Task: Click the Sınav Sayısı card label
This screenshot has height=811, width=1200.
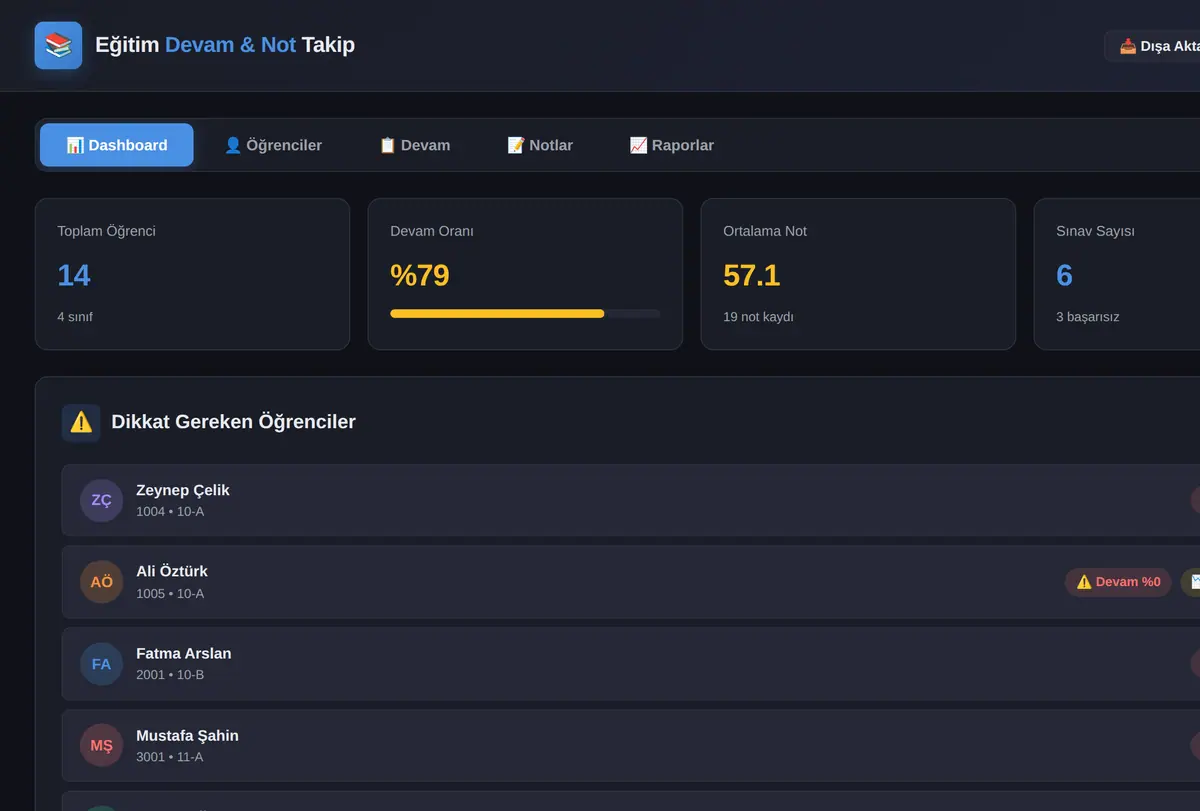Action: click(x=1096, y=231)
